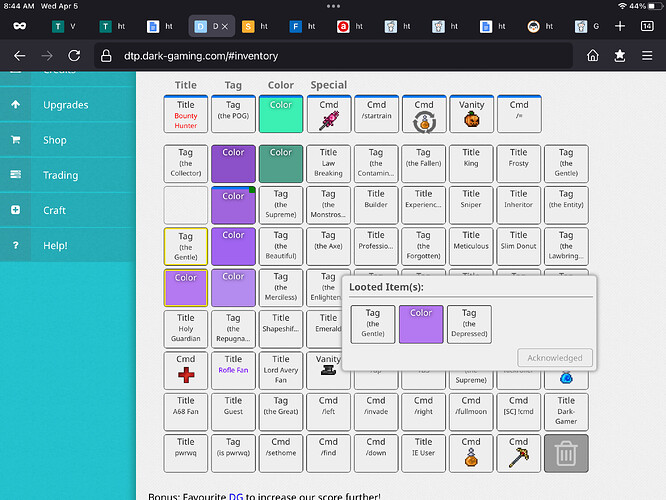Select Cmd /sethome item
Screen dimensions: 666x500
pos(281,453)
